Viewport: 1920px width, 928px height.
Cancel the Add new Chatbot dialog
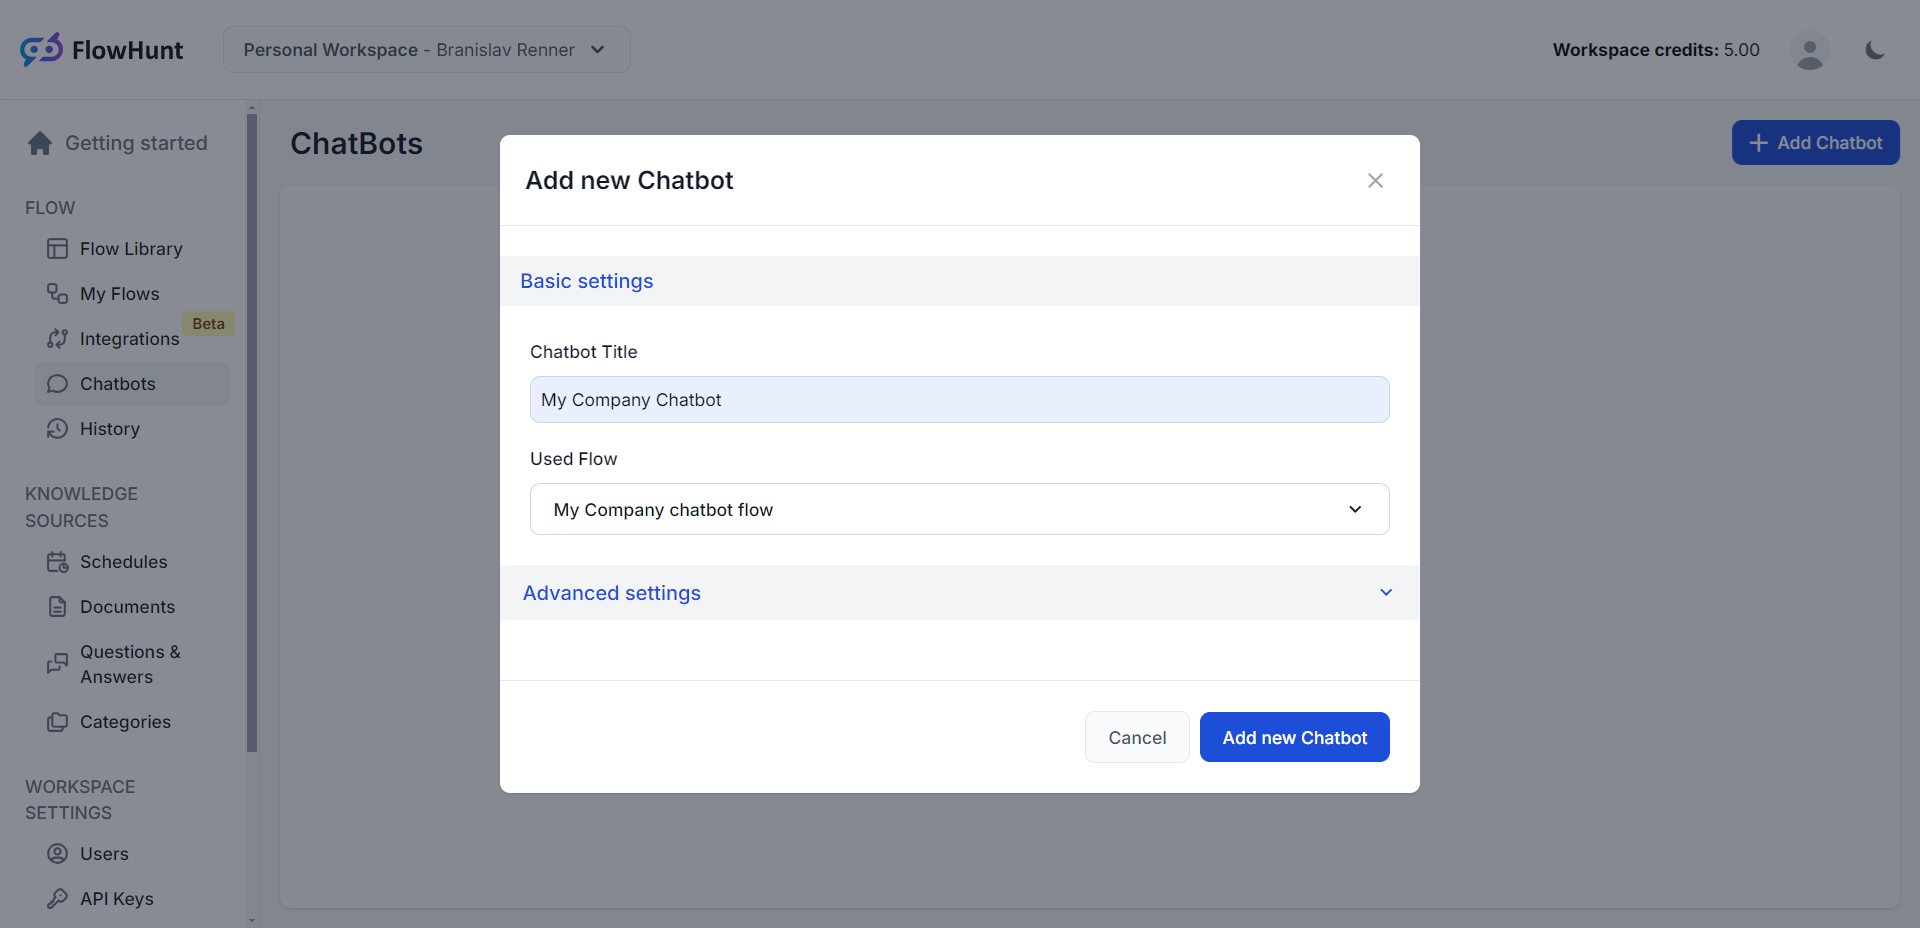1137,738
